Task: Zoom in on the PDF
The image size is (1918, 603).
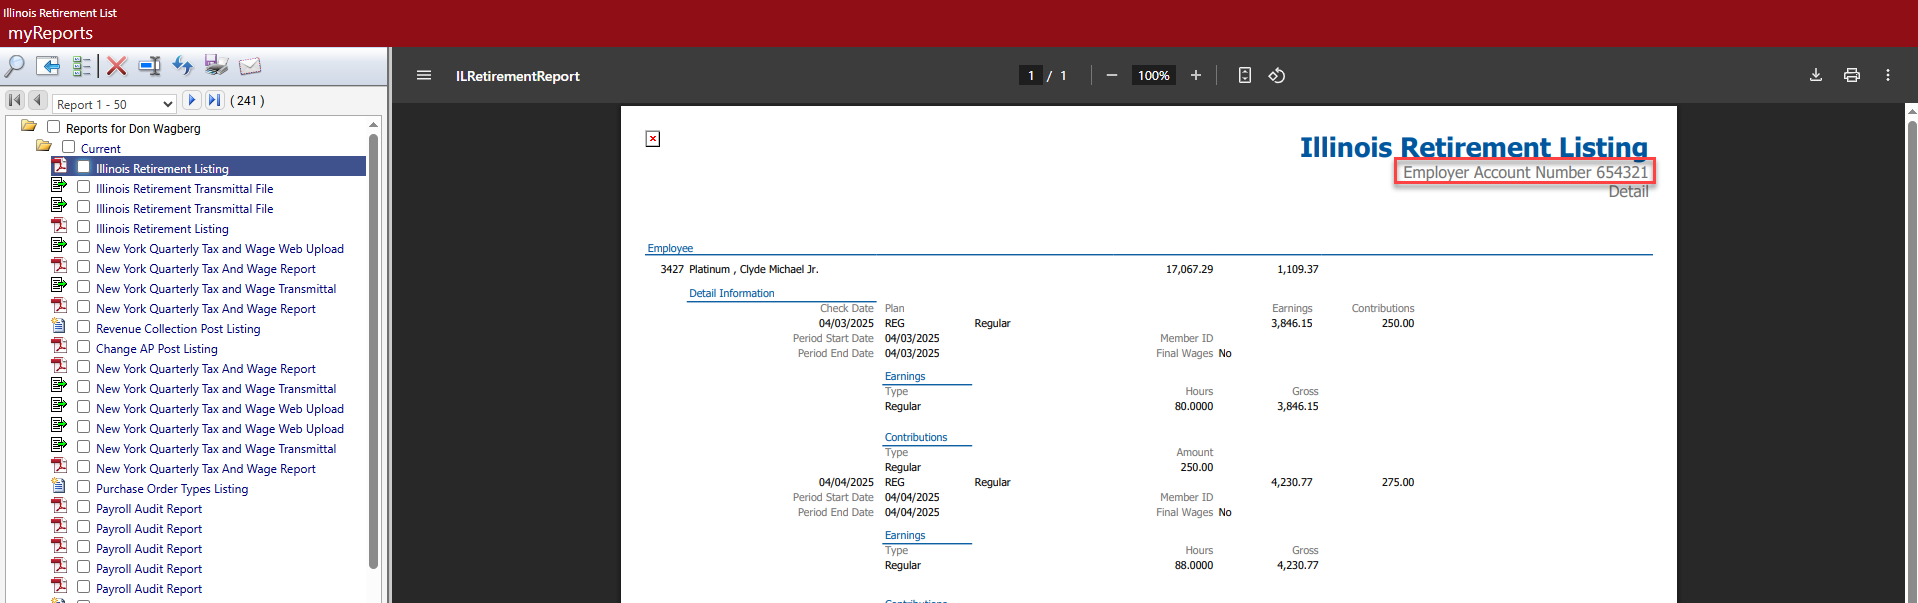Action: click(1195, 75)
